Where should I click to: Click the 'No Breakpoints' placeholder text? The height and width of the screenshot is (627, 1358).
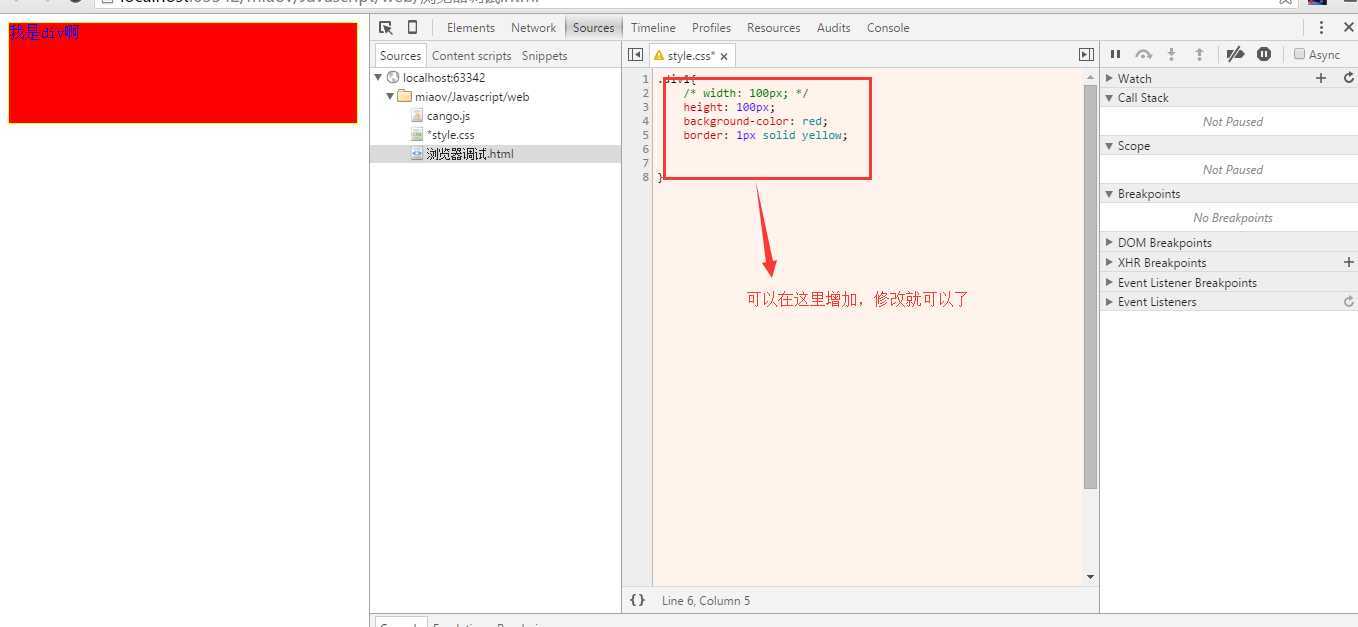(1232, 218)
